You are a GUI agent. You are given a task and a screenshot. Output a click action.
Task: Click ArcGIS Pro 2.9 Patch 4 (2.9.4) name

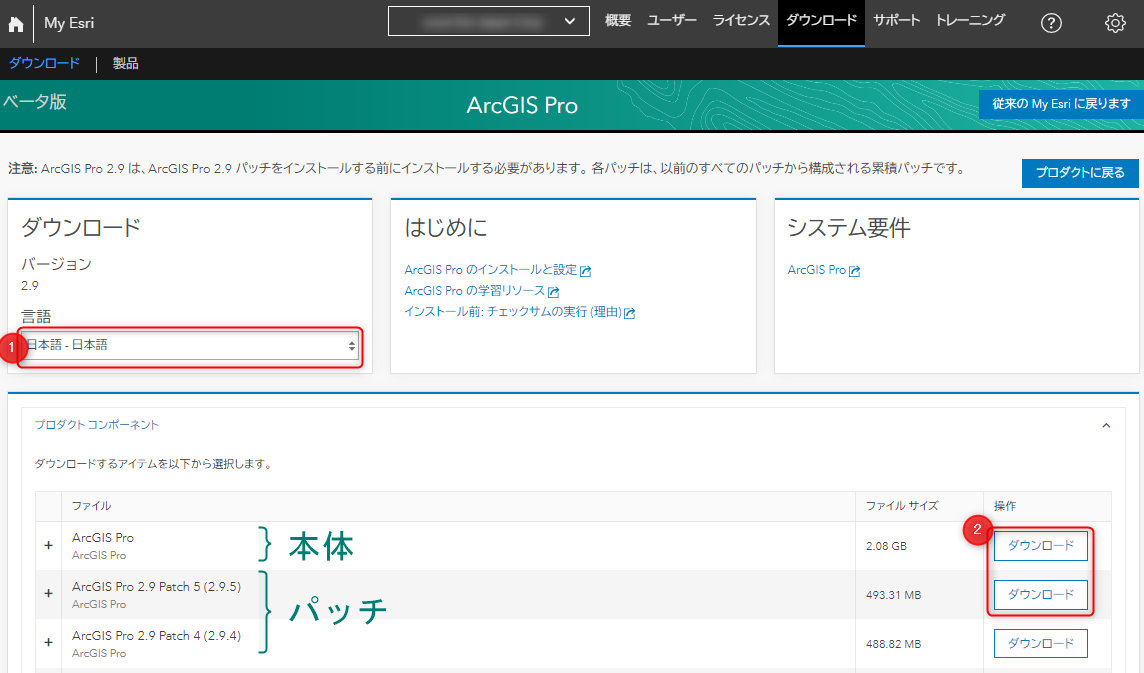pyautogui.click(x=156, y=636)
